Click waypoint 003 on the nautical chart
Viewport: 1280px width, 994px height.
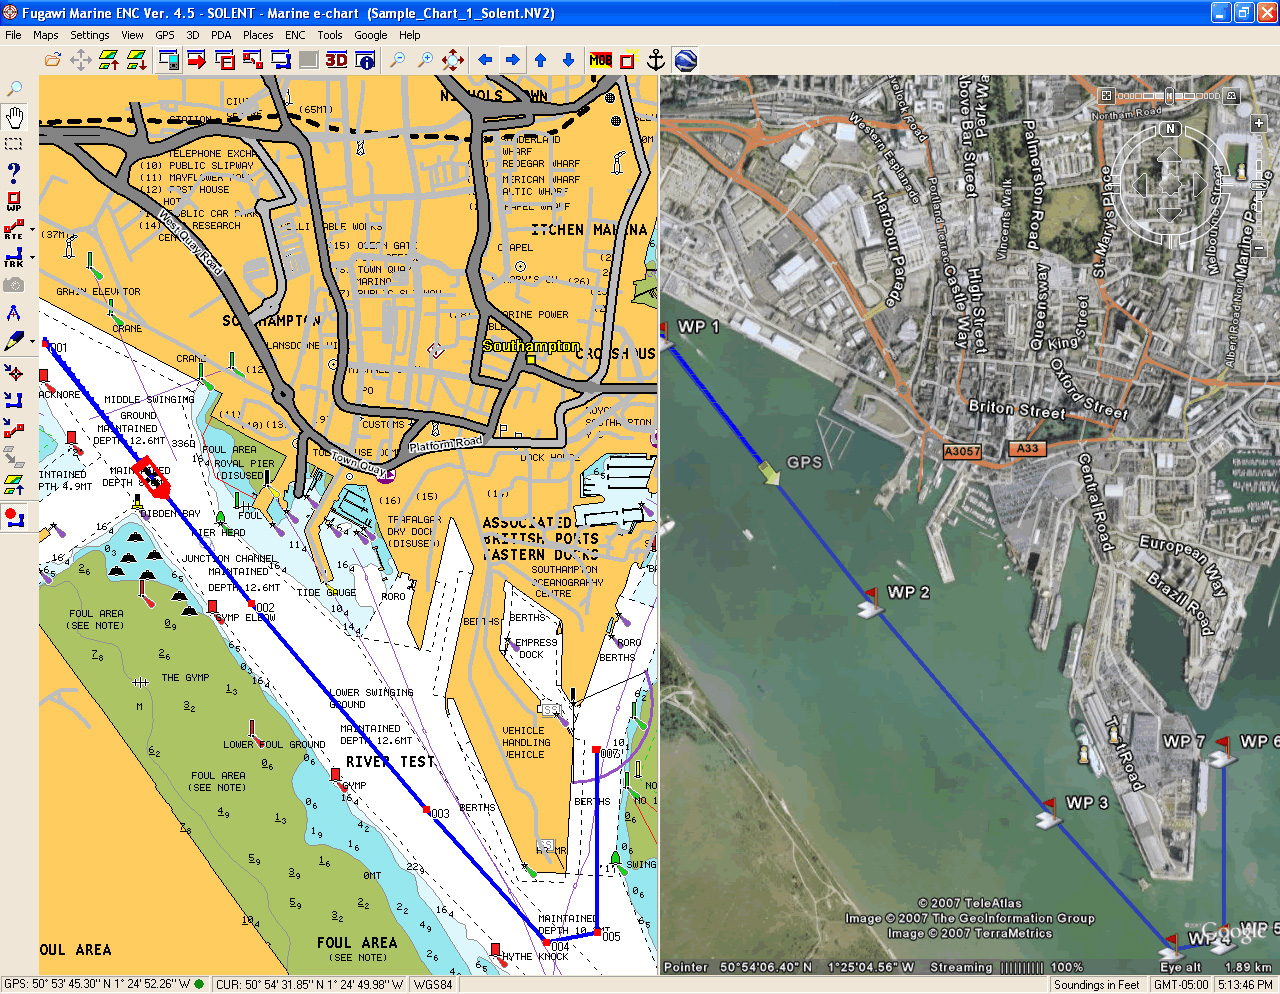click(427, 810)
